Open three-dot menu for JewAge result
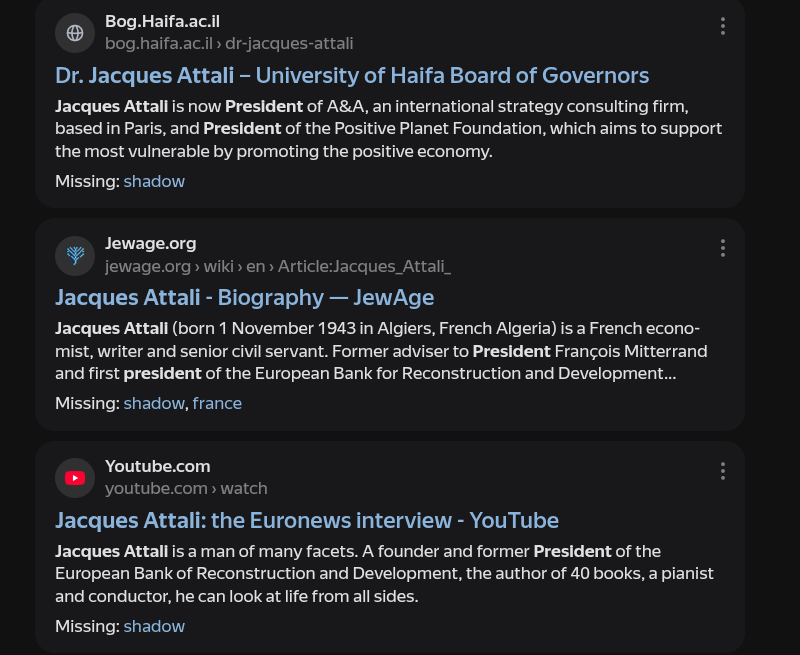The image size is (800, 655). click(x=722, y=248)
